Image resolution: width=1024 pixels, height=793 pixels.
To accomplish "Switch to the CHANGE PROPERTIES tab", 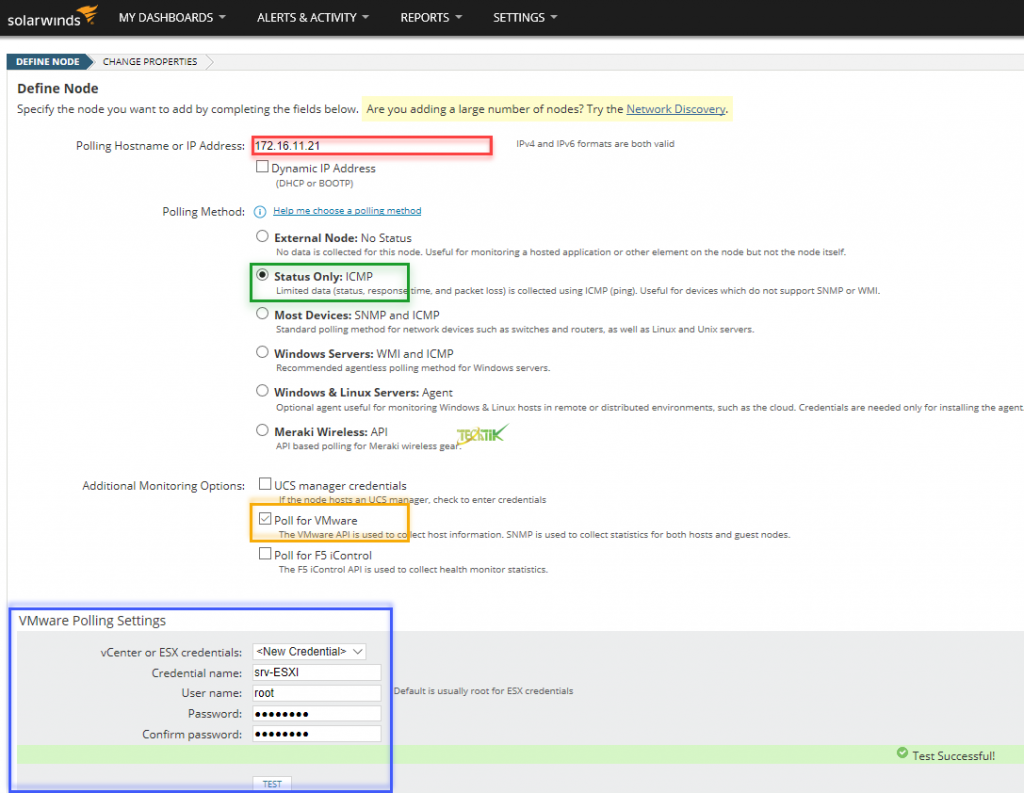I will tap(149, 61).
